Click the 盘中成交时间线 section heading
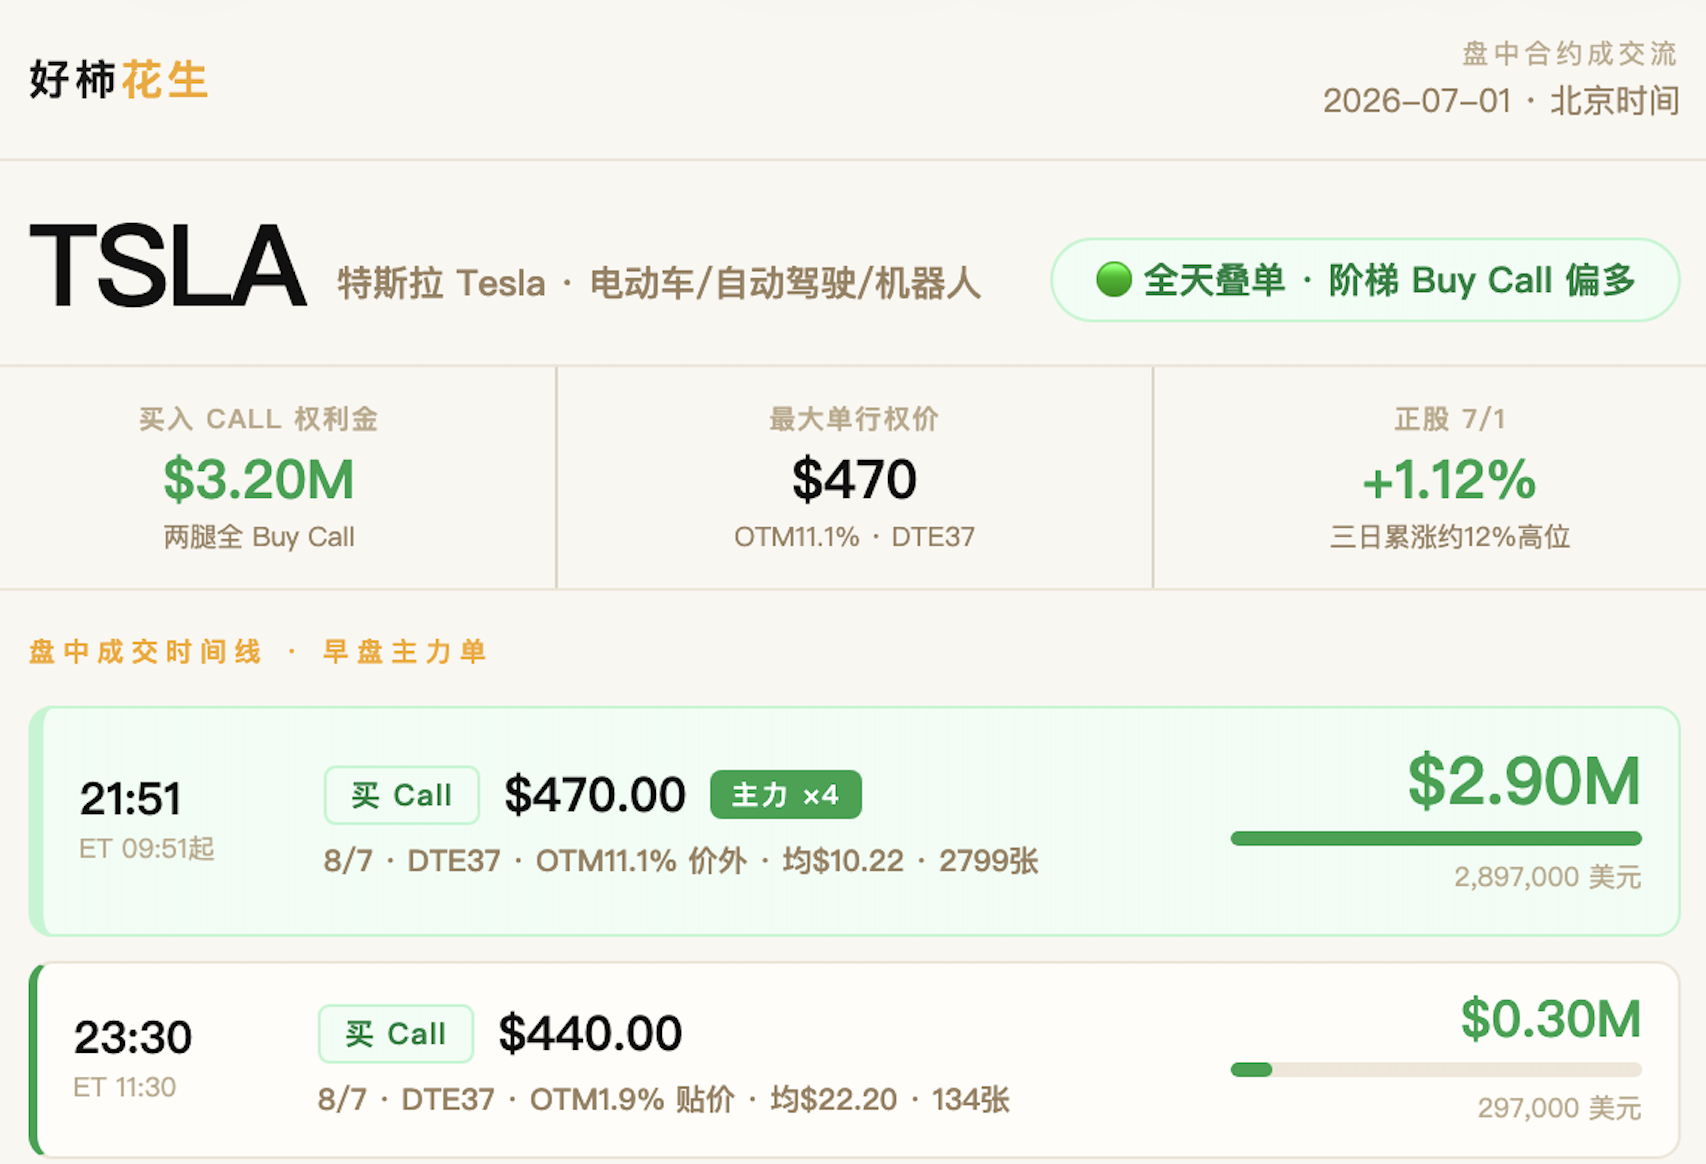The width and height of the screenshot is (1706, 1164). pos(145,652)
